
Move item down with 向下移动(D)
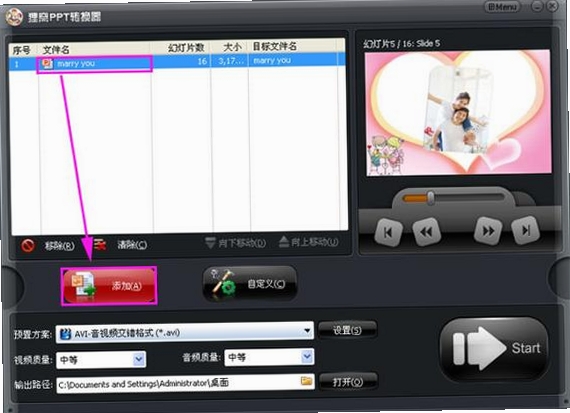[236, 243]
